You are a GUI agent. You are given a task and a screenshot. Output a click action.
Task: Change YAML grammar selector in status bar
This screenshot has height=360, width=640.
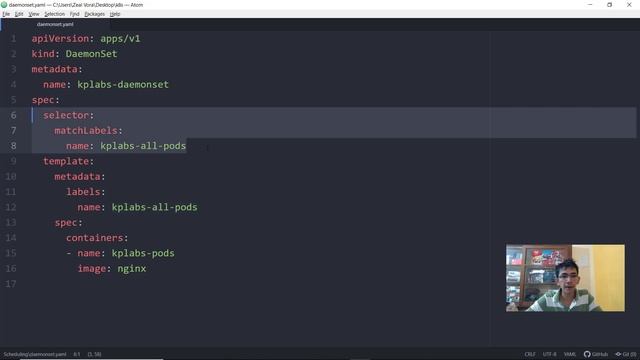(570, 354)
